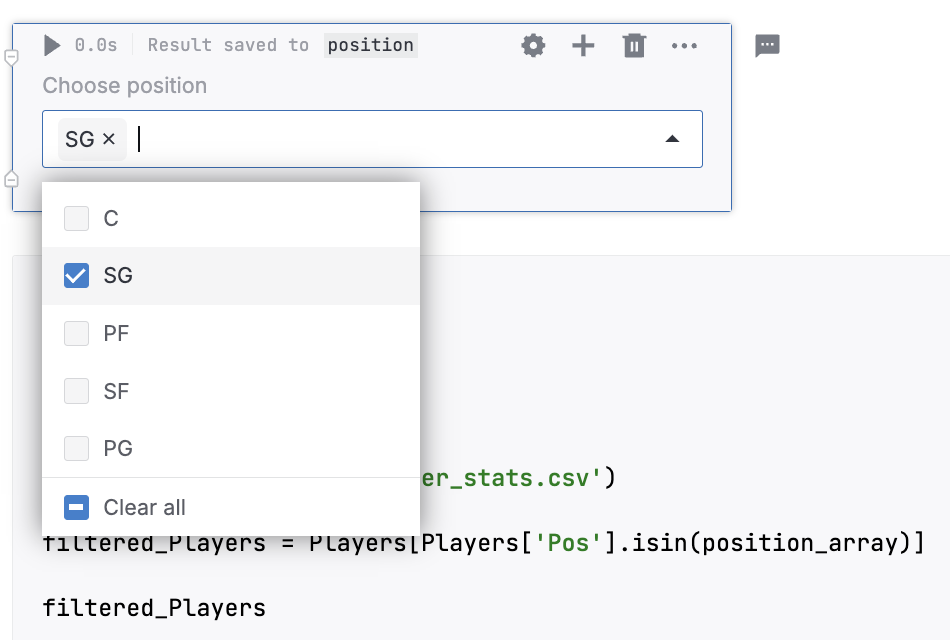Open comments with the speech bubble icon
Image resolution: width=950 pixels, height=640 pixels.
(x=767, y=45)
